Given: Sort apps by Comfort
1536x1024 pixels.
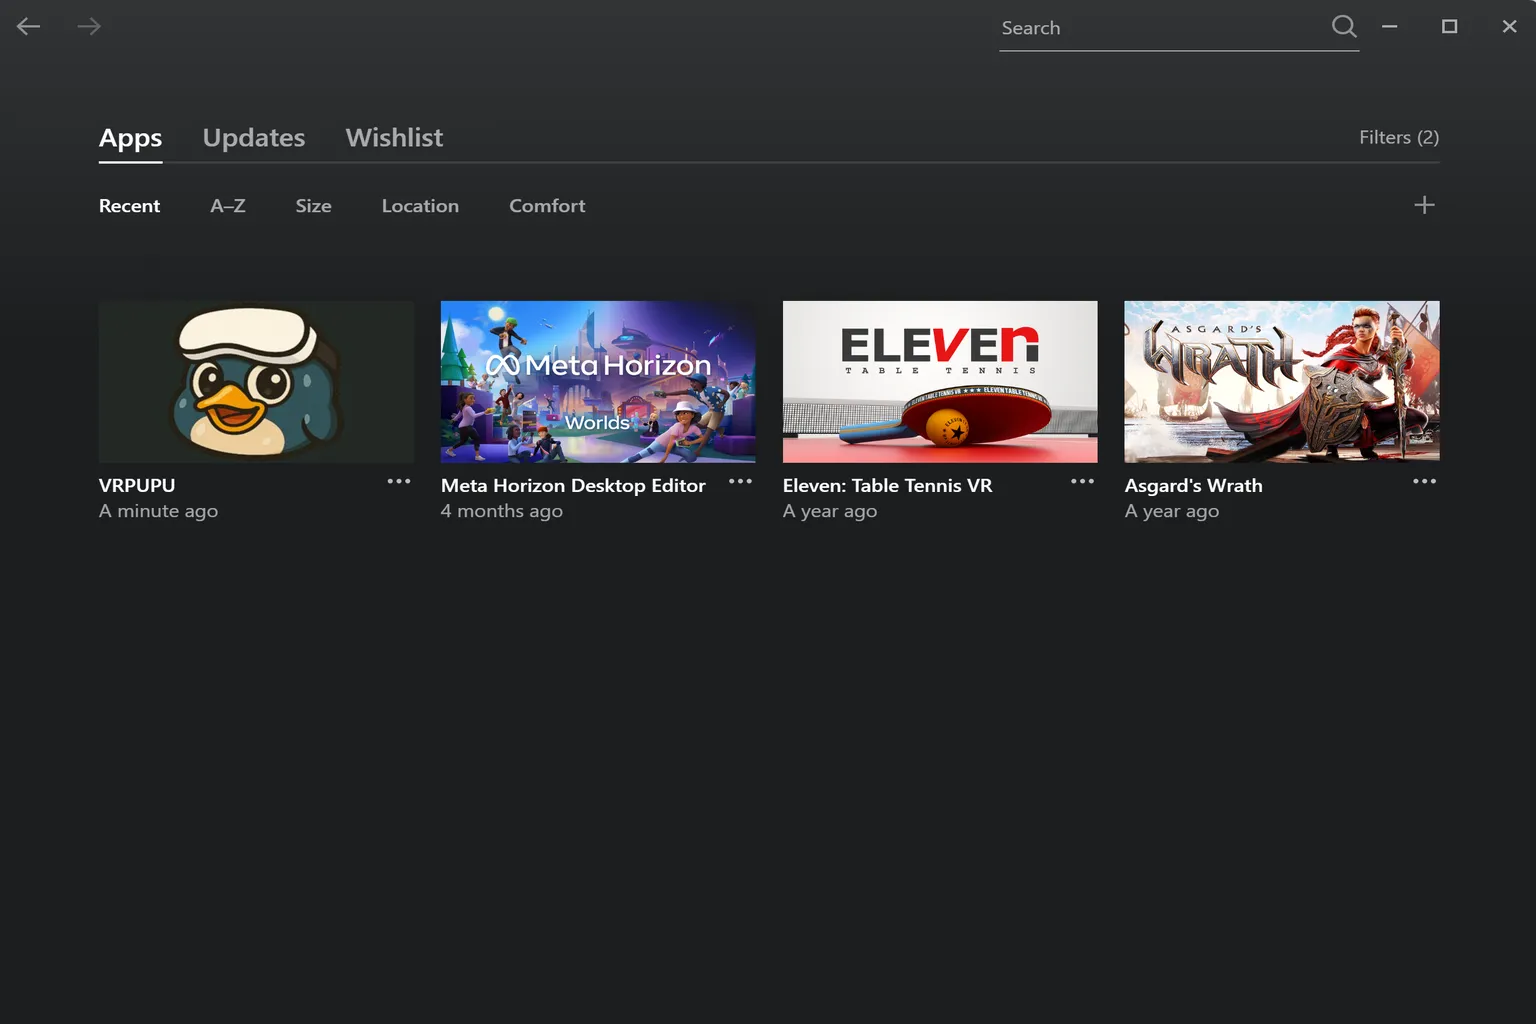Looking at the screenshot, I should point(547,206).
